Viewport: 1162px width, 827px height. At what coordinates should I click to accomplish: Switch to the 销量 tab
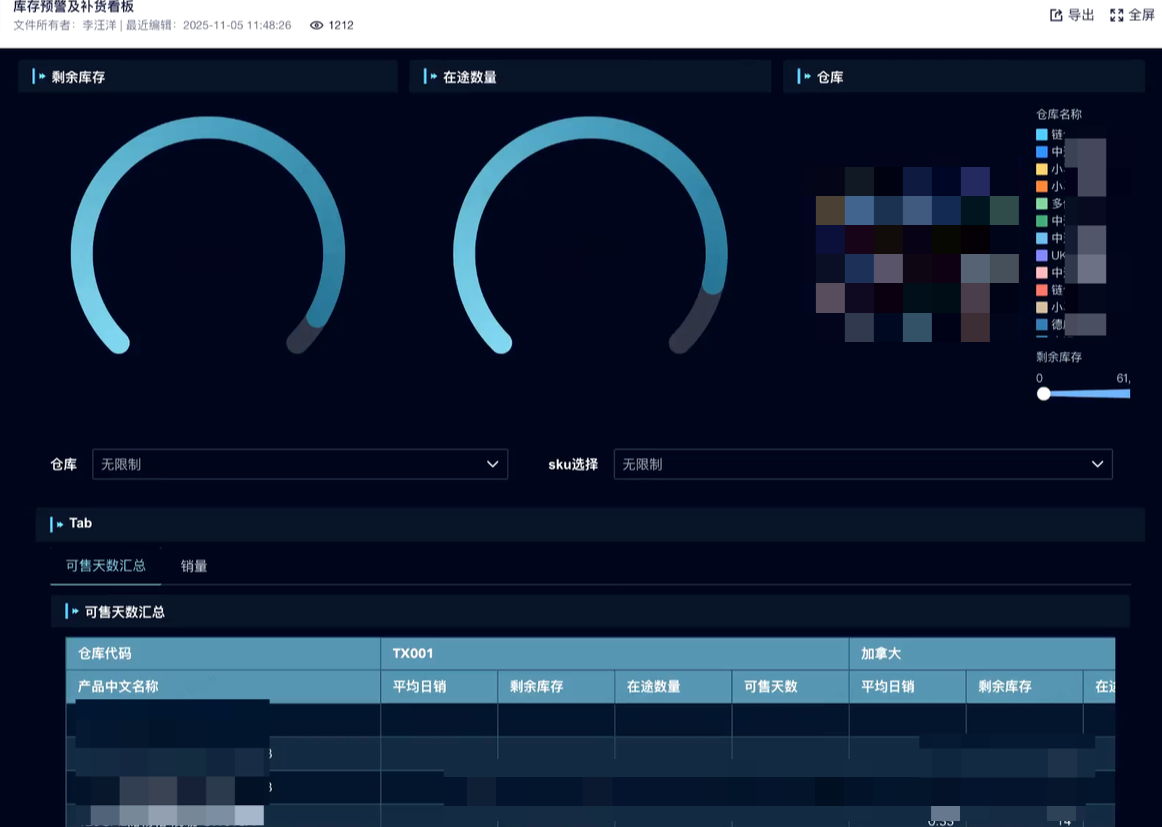click(x=194, y=566)
